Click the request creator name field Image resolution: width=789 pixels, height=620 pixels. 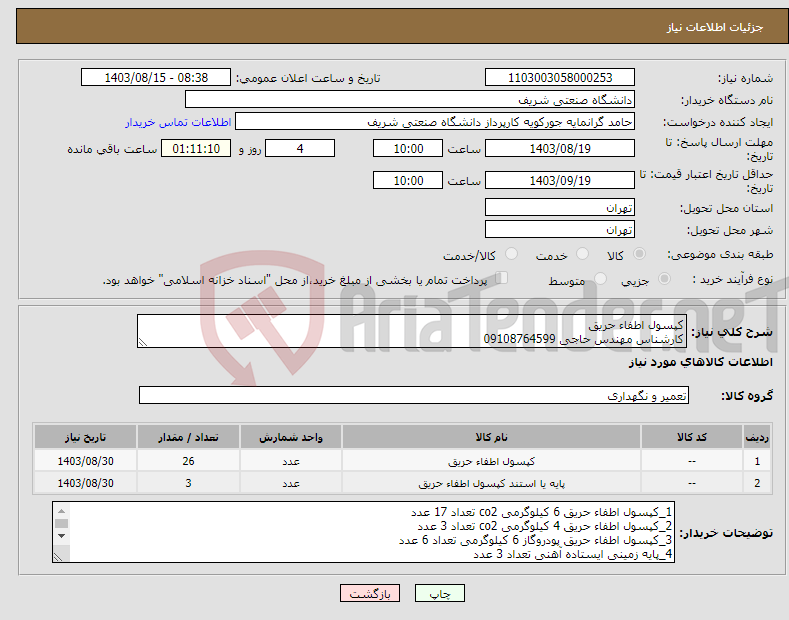coord(435,122)
